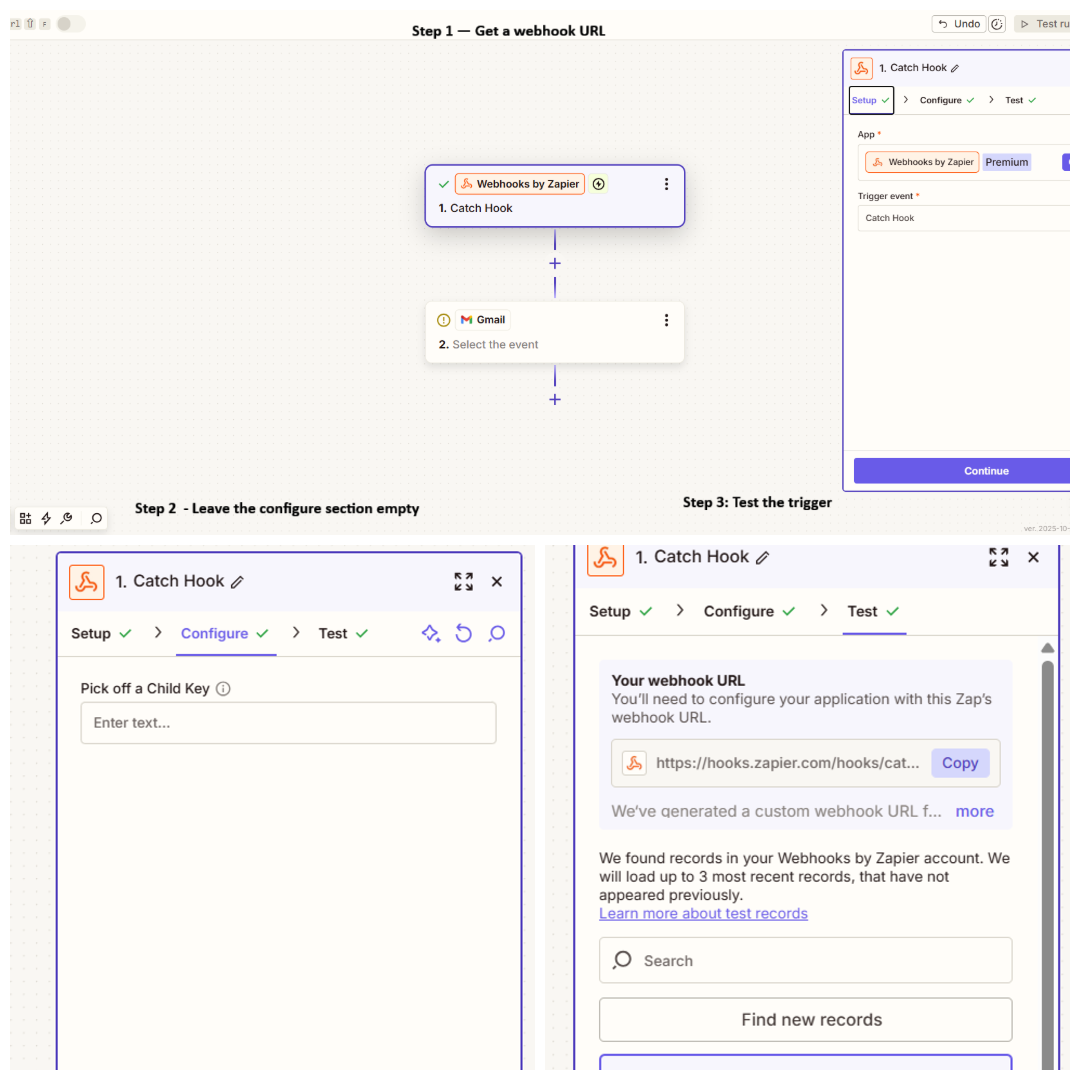Copy the webhook URL
The image size is (1080, 1080).
tap(960, 762)
